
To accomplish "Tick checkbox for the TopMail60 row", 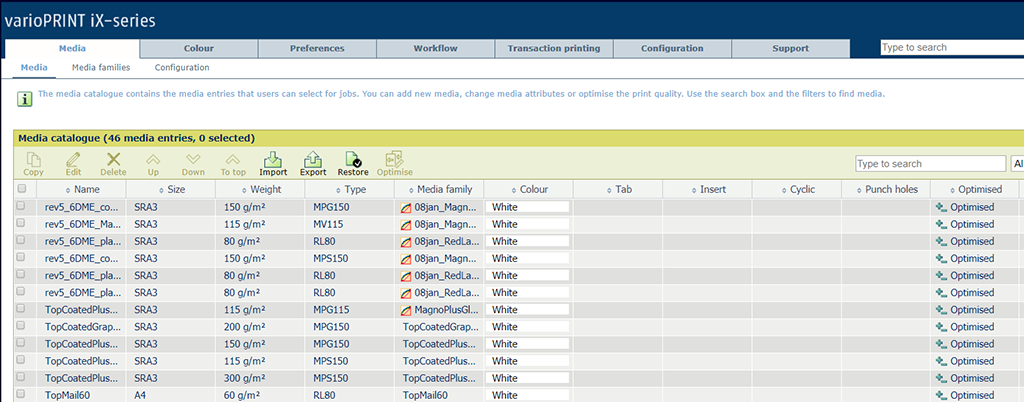I will [x=21, y=394].
